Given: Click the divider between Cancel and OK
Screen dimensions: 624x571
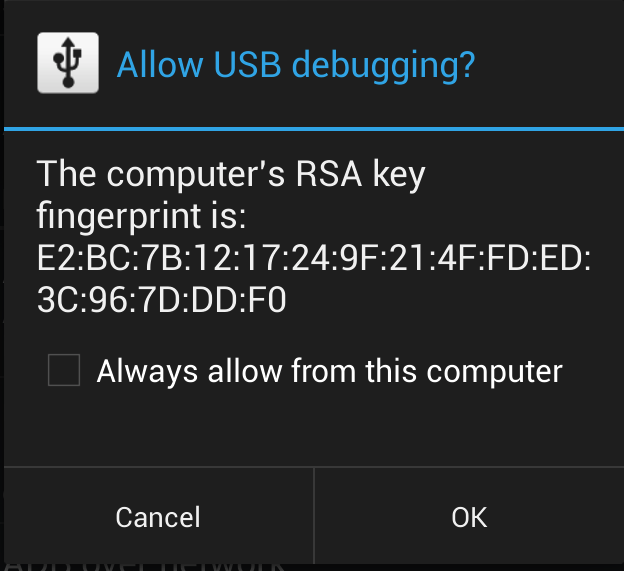Looking at the screenshot, I should pos(314,516).
